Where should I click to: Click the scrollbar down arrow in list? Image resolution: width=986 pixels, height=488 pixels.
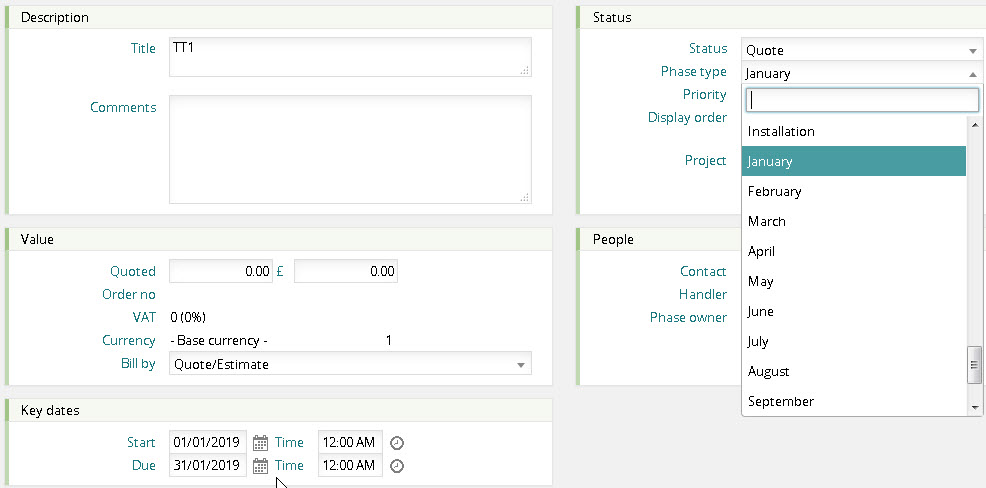tap(975, 408)
